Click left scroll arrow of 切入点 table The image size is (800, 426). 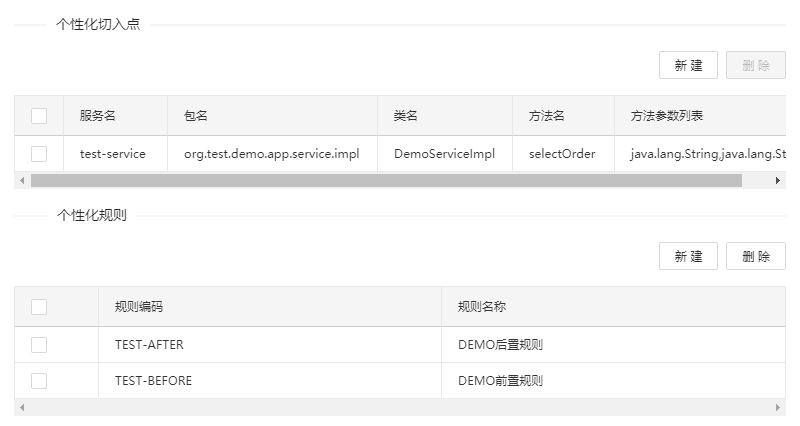point(22,181)
